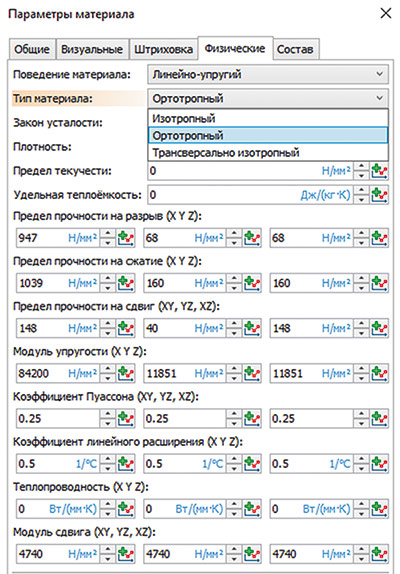Open graph icon for specific heat (Удельная теплоёмкость)

(x=379, y=195)
